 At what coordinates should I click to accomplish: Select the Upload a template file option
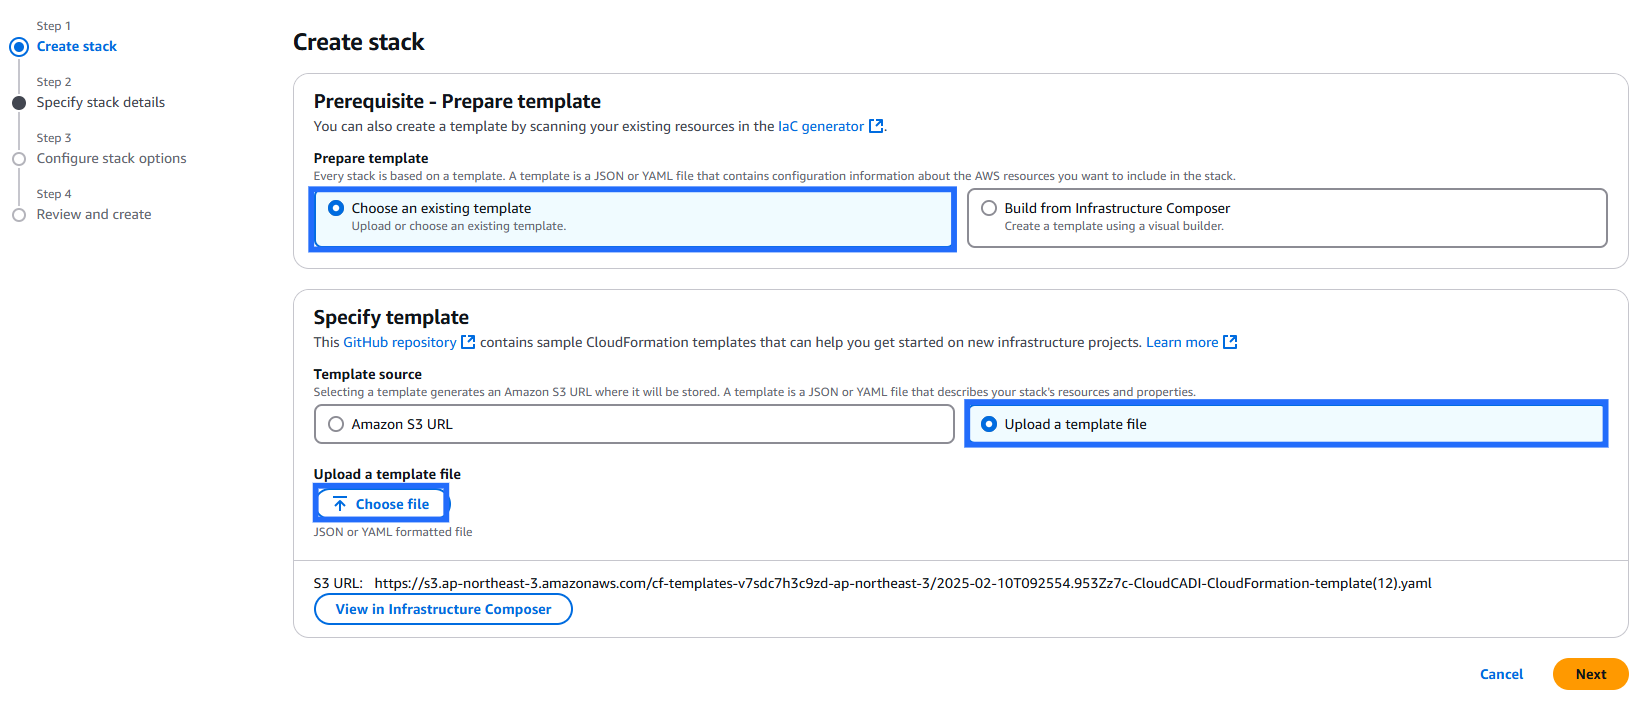coord(989,424)
